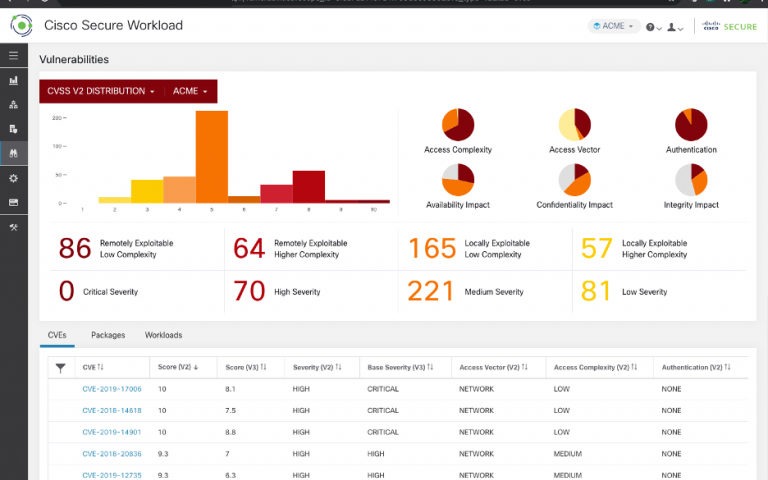Sort table by Severity (V2) column
This screenshot has height=480, width=768.
point(317,367)
